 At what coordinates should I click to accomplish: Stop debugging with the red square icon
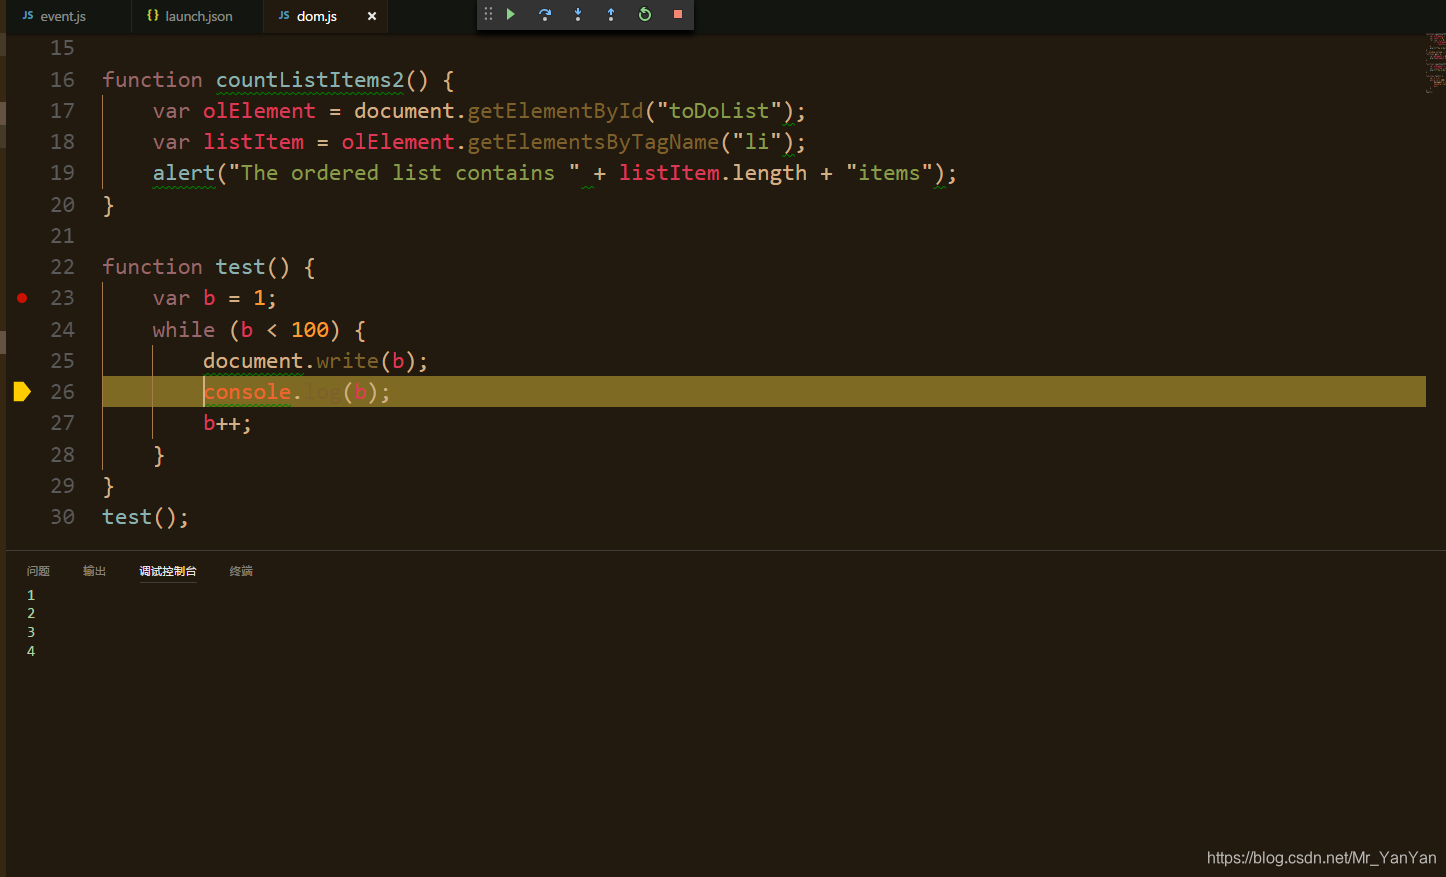678,14
